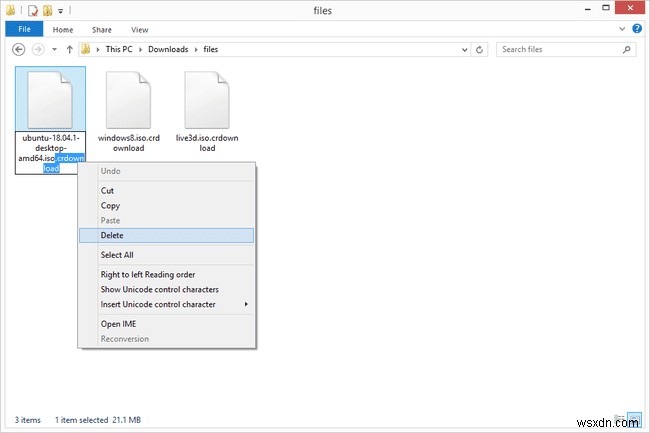Choose Select All from the context menu
Image resolution: width=650 pixels, height=433 pixels.
(166, 255)
